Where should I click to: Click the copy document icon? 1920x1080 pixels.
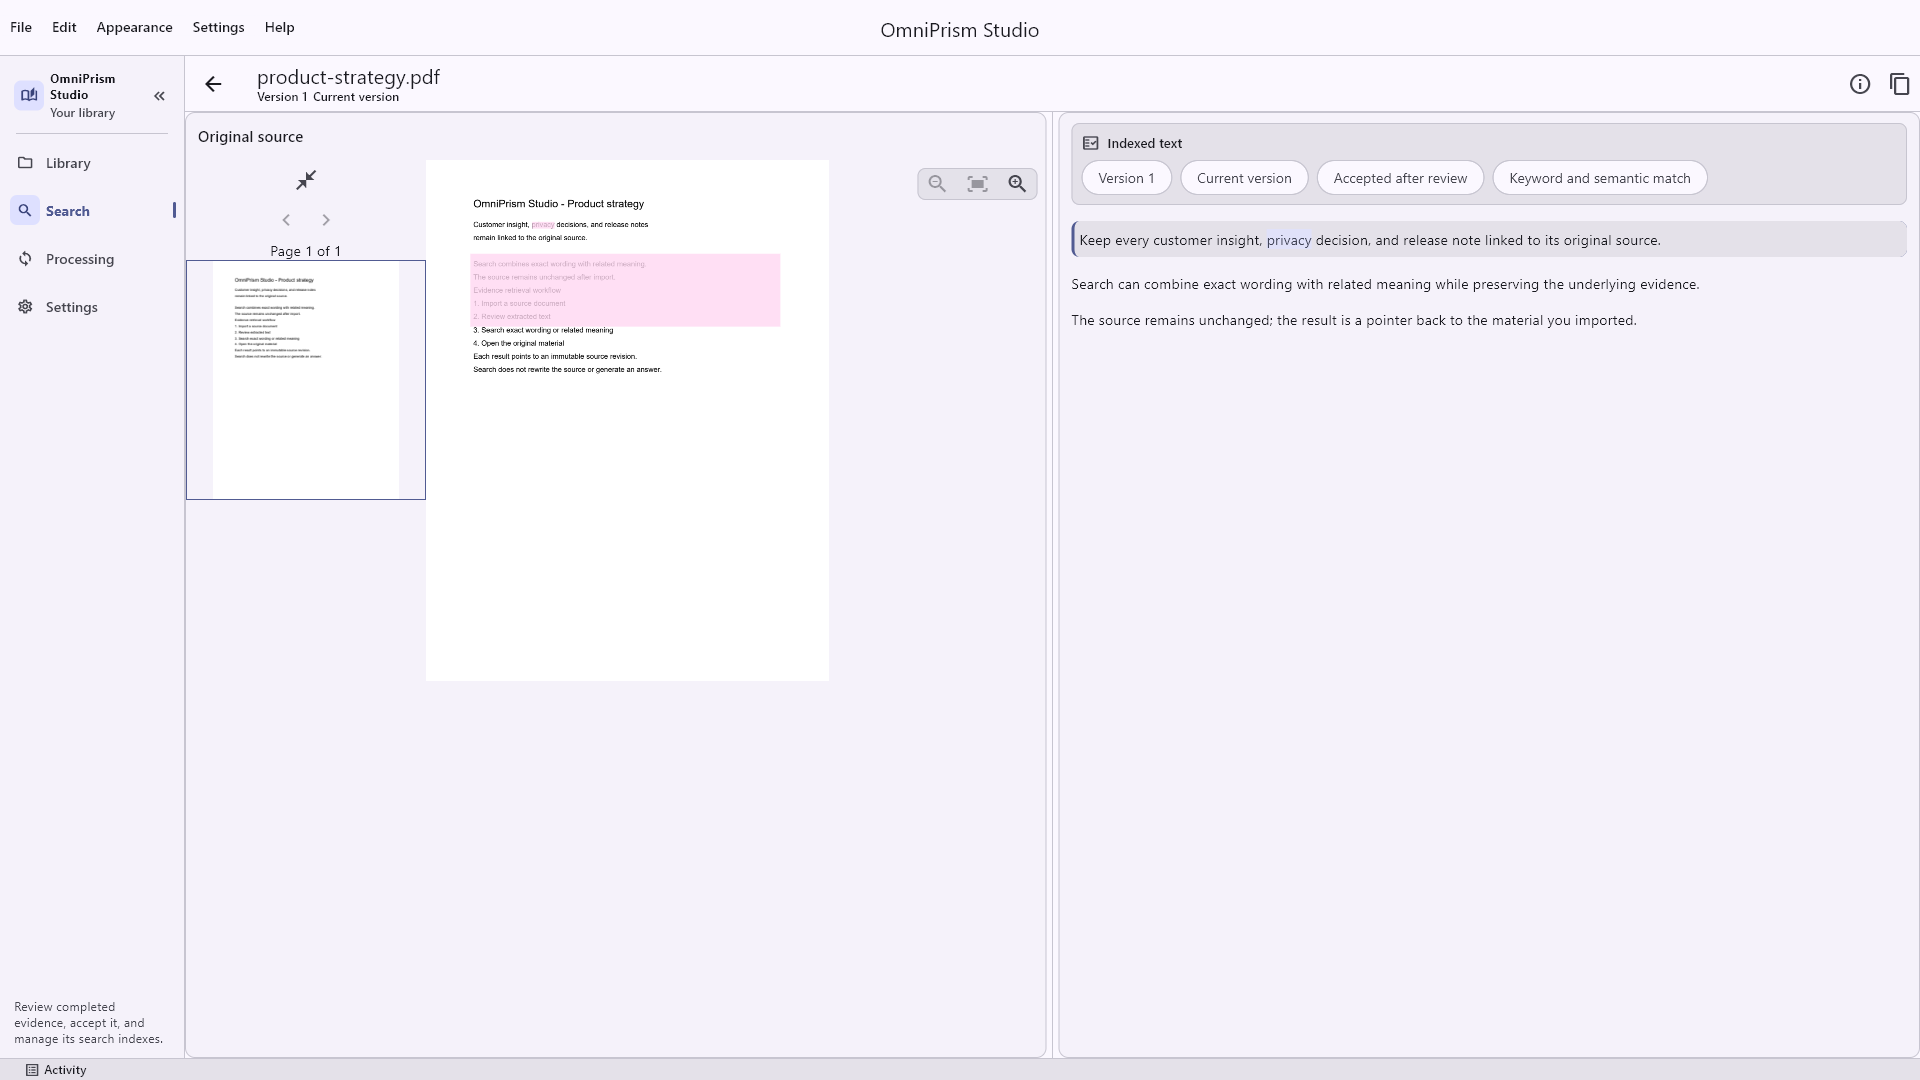pos(1899,84)
